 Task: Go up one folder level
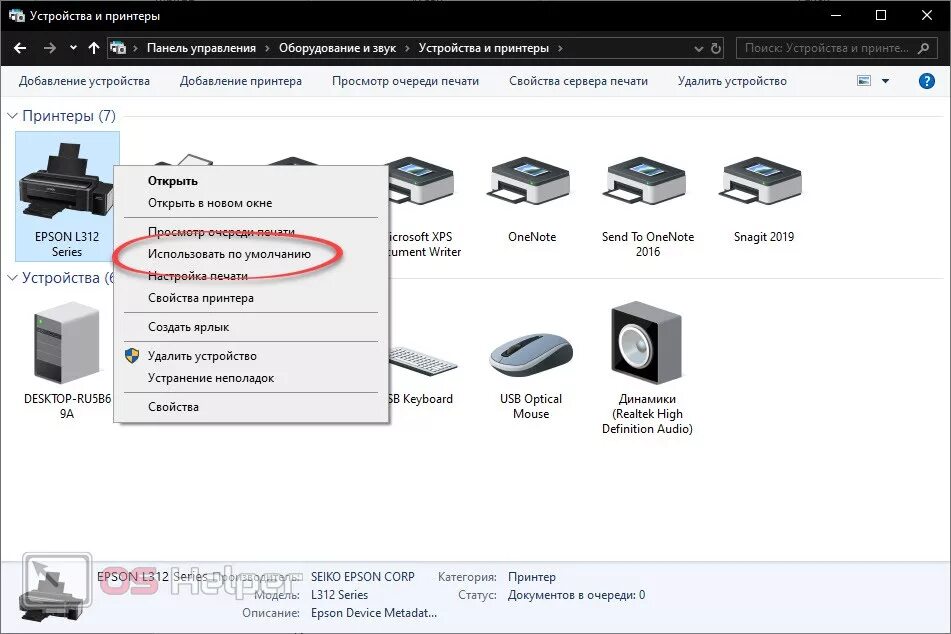click(93, 48)
